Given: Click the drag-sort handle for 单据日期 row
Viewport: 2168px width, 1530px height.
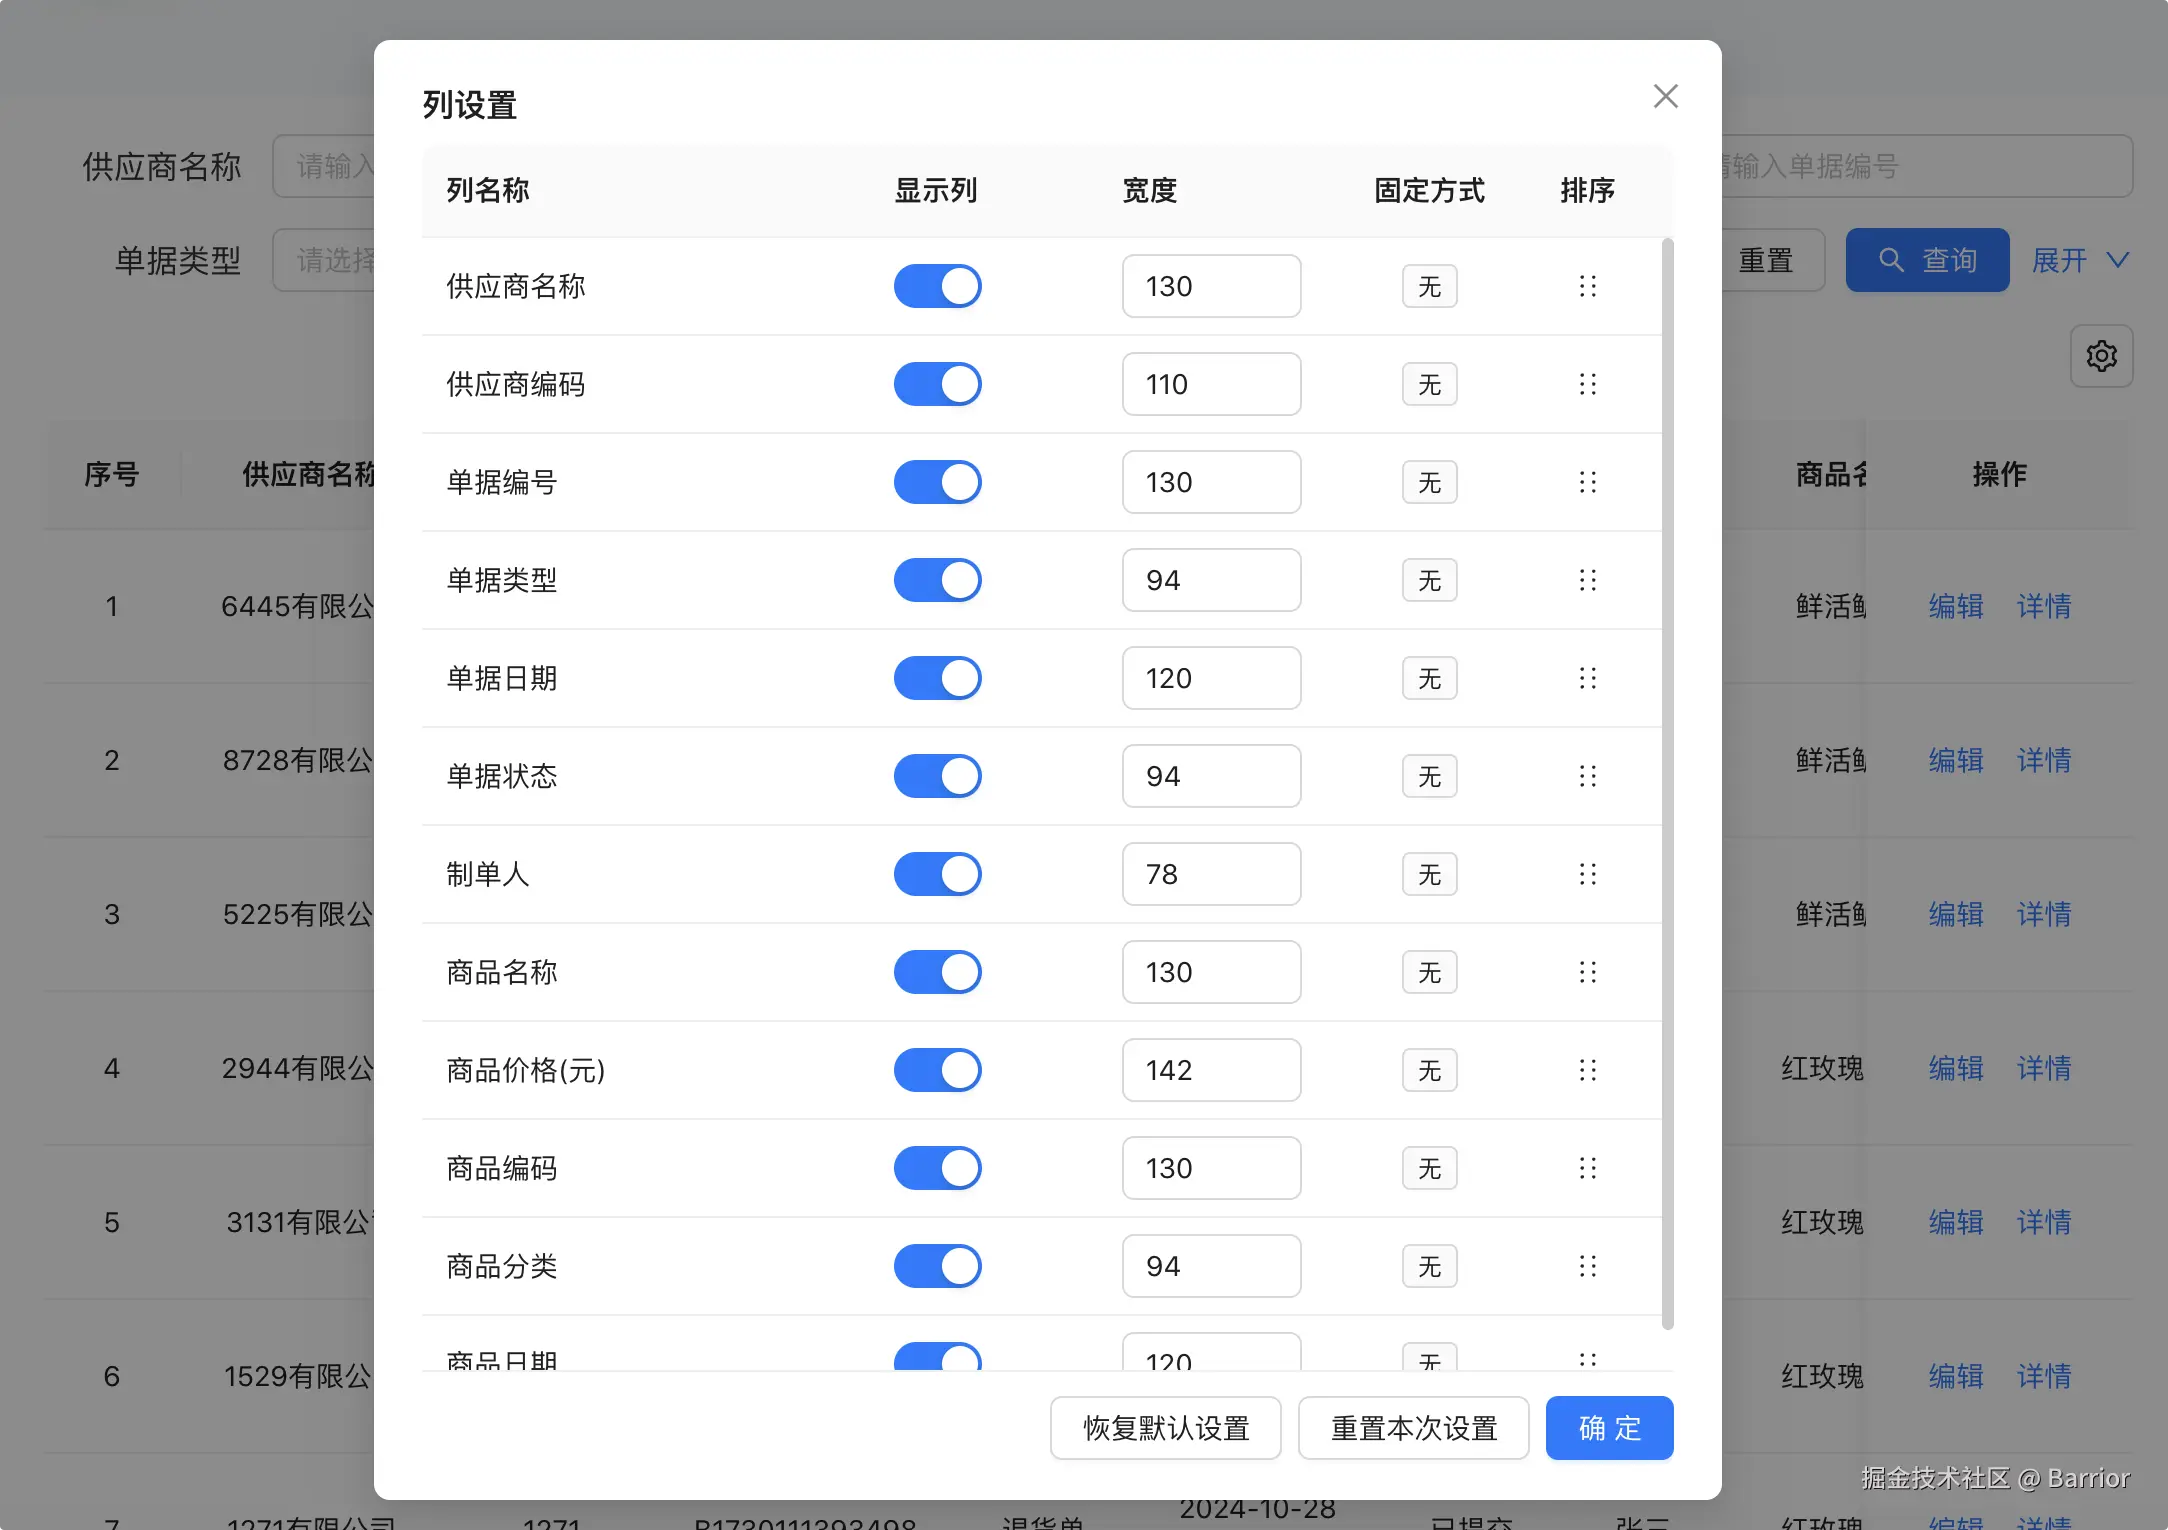Looking at the screenshot, I should [x=1587, y=678].
